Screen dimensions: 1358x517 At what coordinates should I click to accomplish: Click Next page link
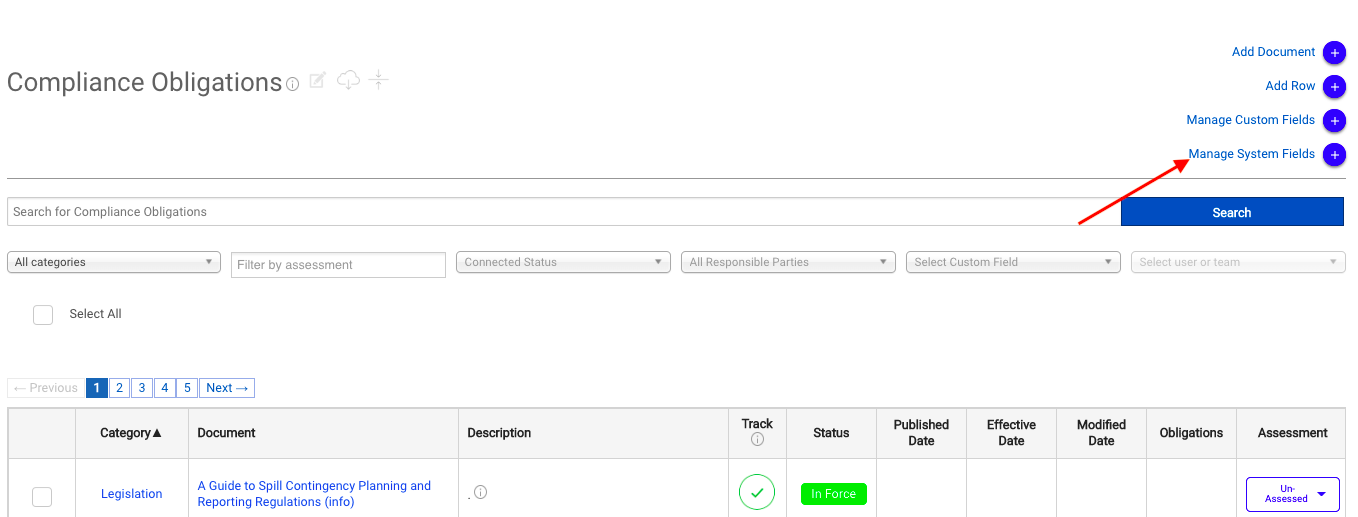click(227, 388)
